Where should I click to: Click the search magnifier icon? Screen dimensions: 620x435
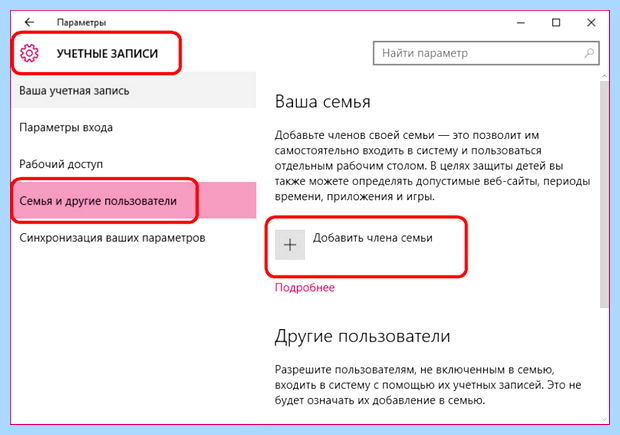click(589, 53)
